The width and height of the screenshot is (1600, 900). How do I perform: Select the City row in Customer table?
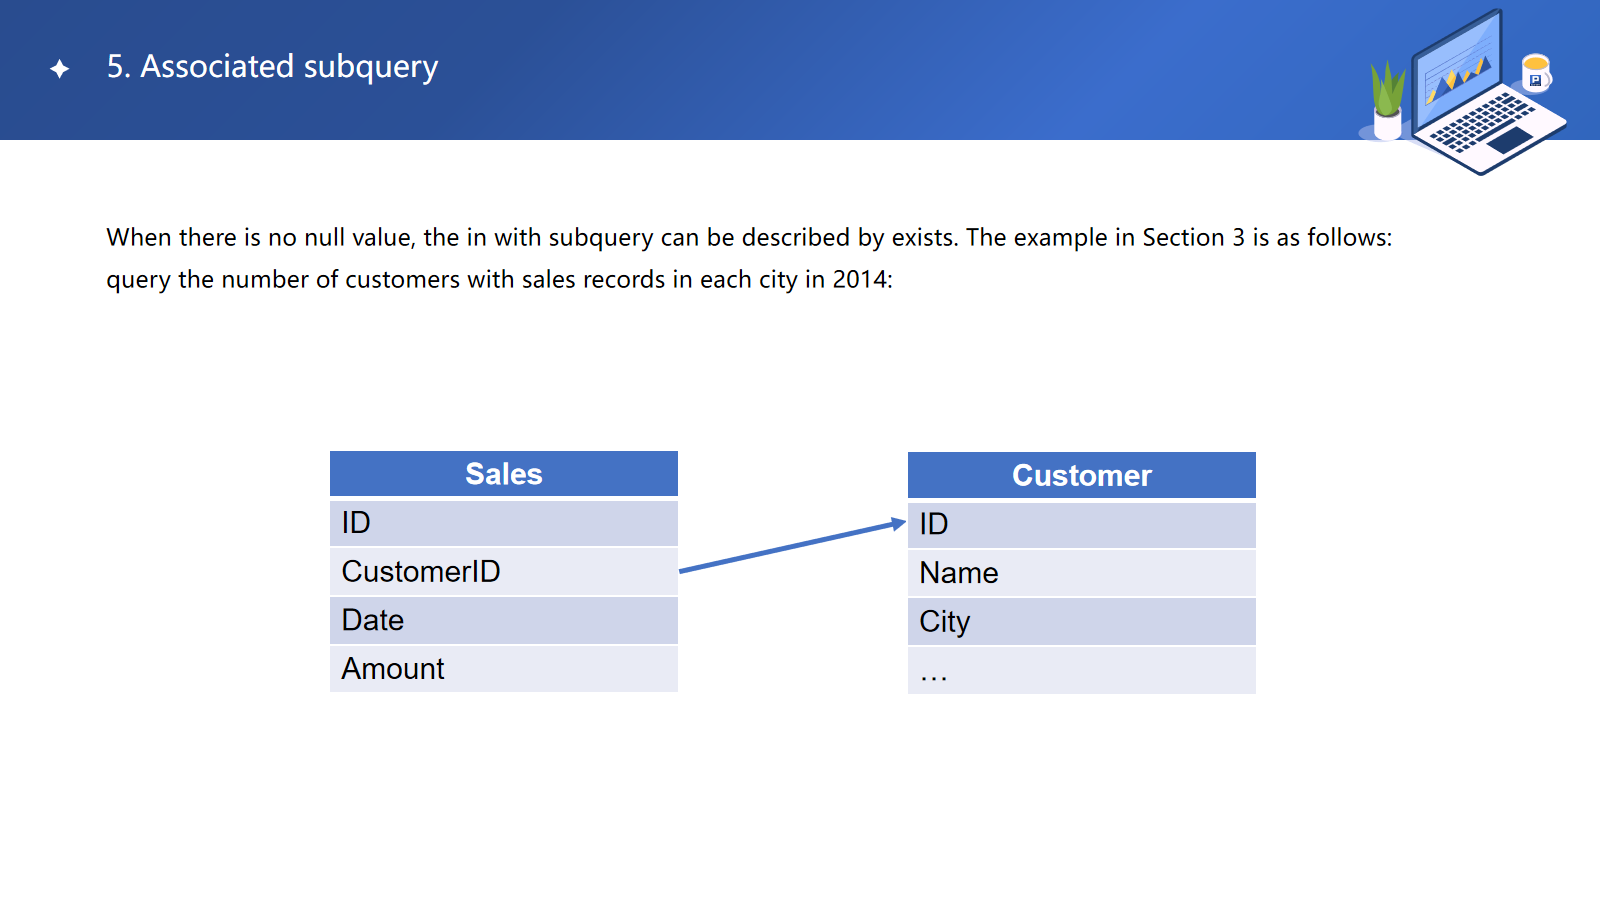1082,622
